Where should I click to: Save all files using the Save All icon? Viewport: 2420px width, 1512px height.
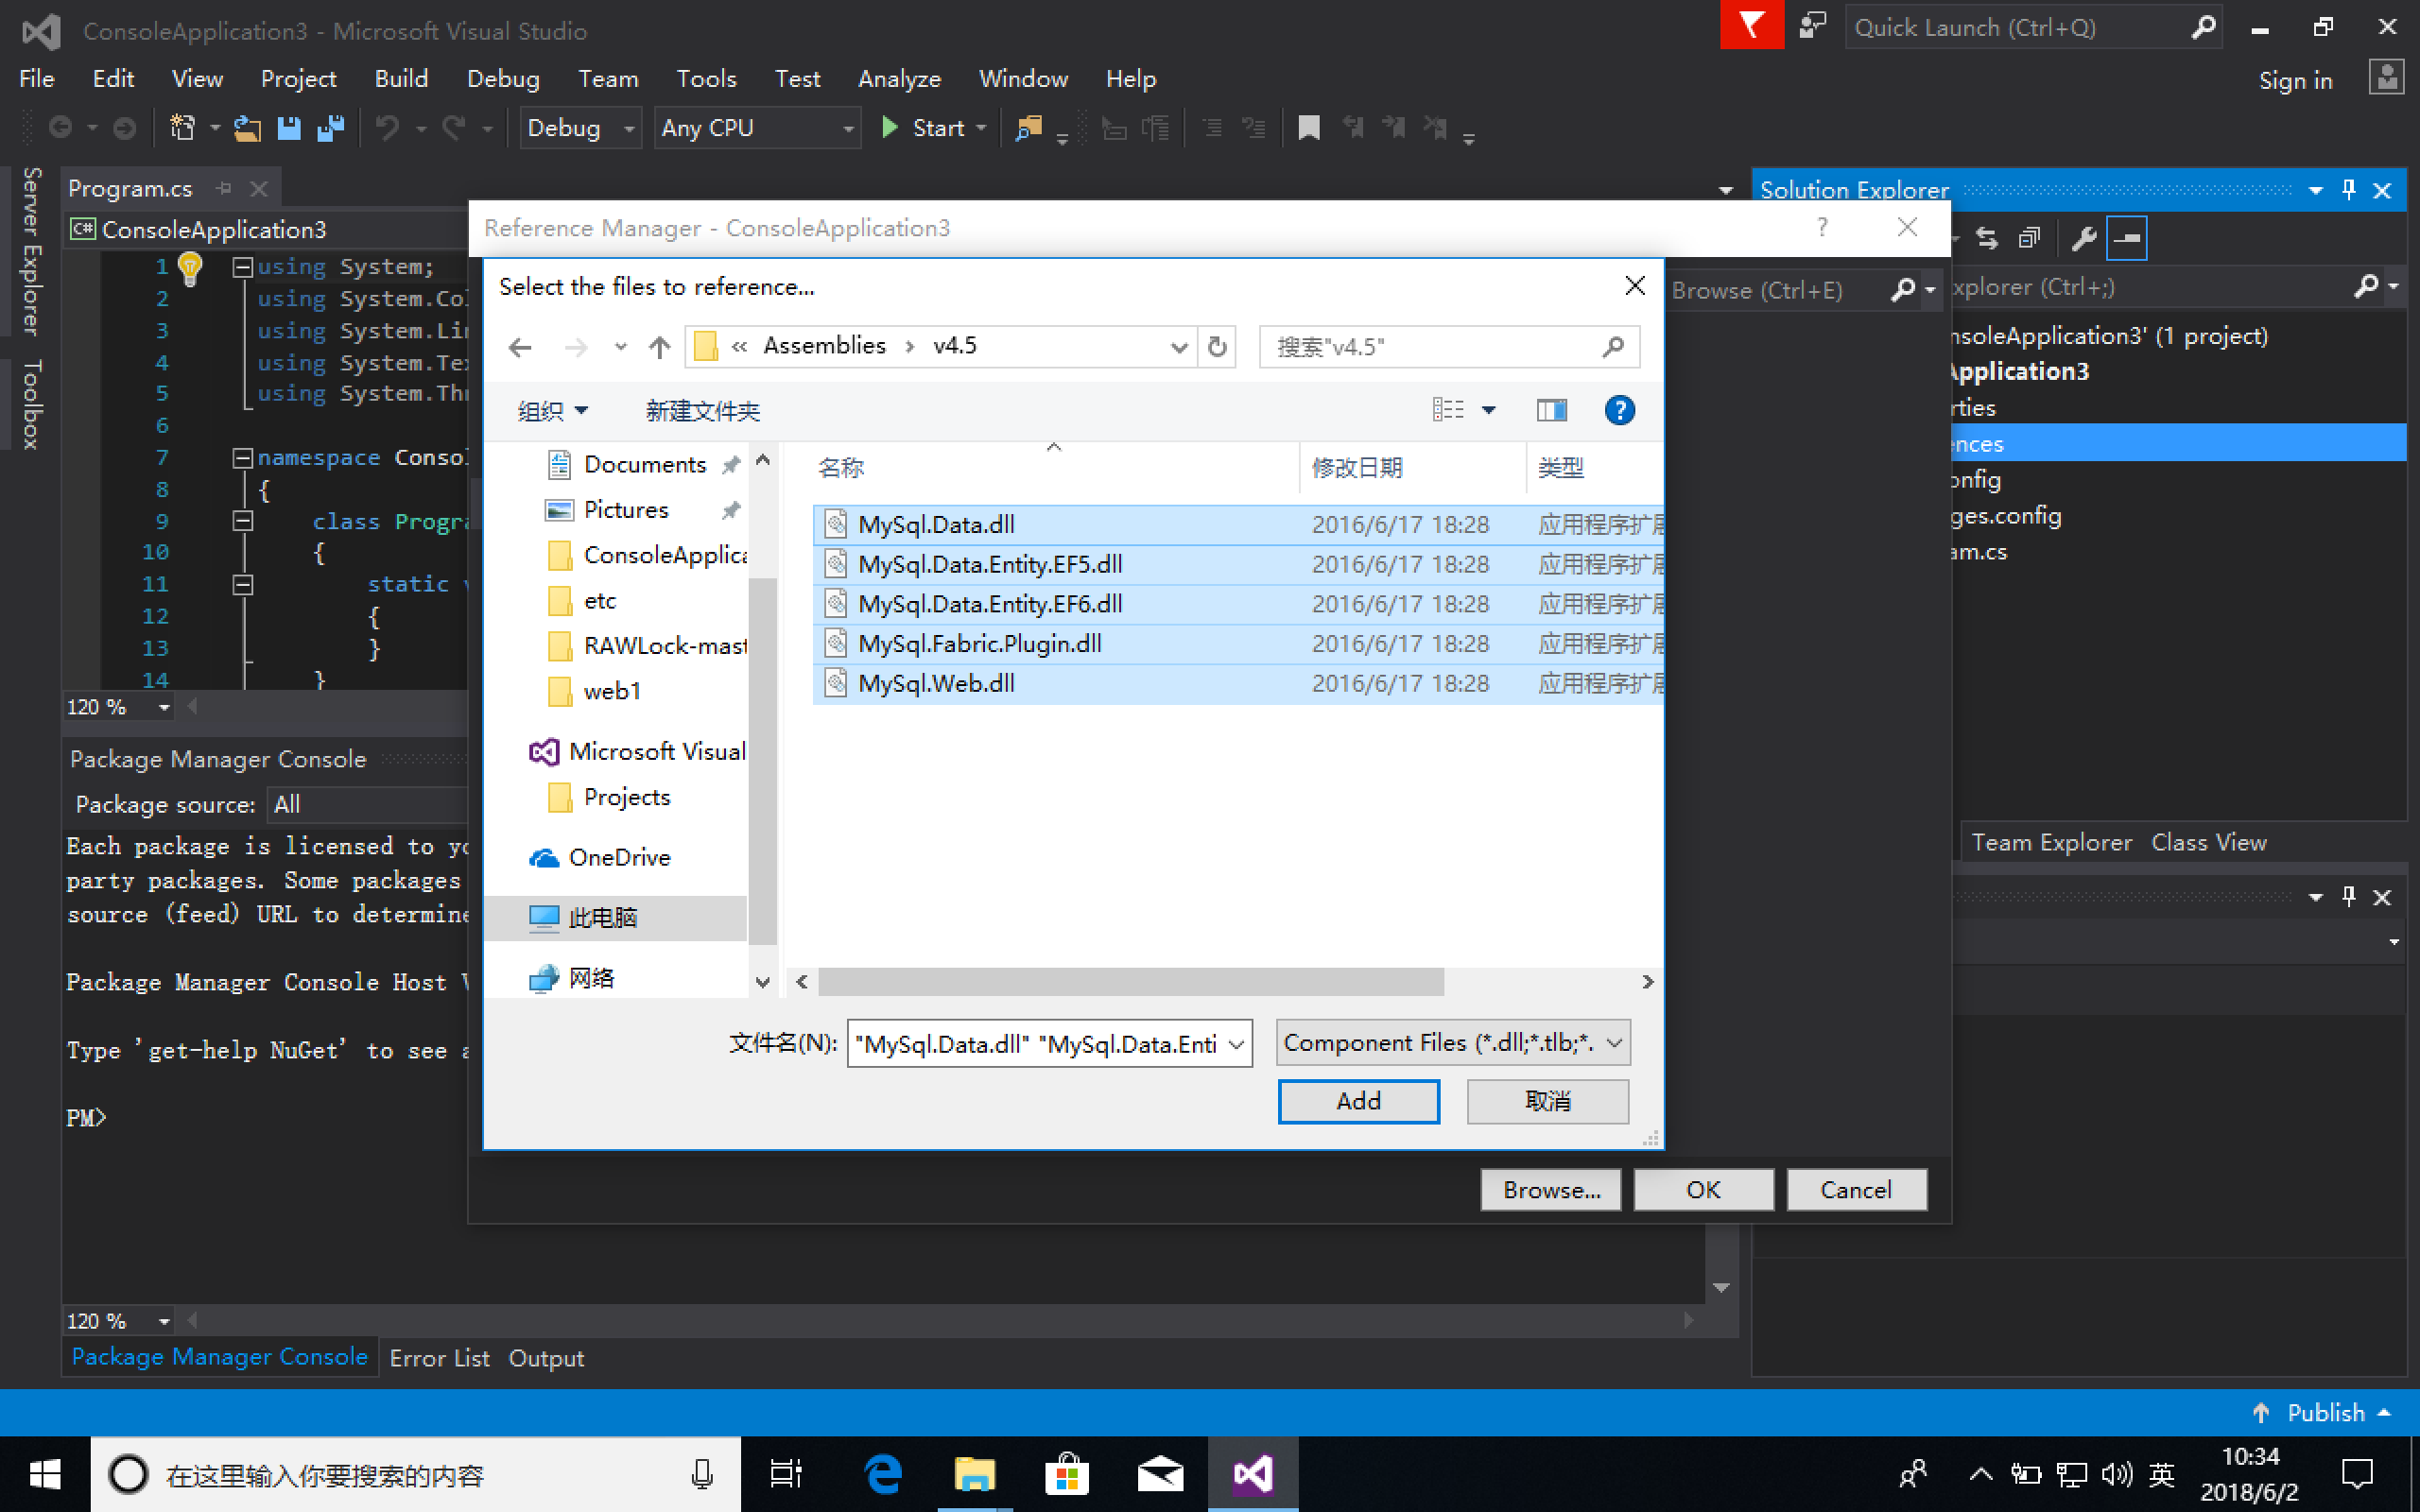(331, 128)
